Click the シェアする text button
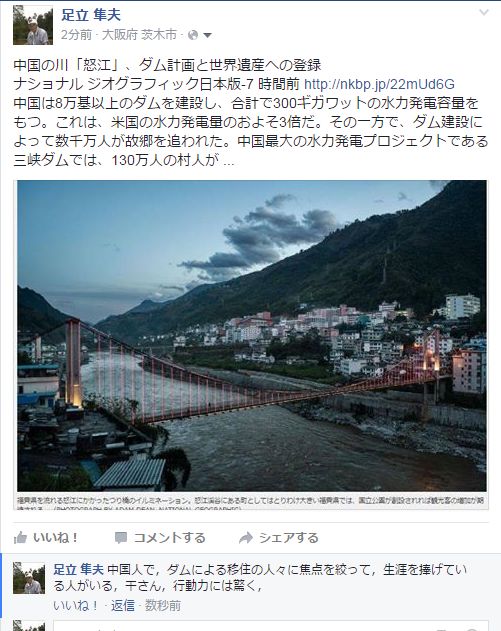 289,538
